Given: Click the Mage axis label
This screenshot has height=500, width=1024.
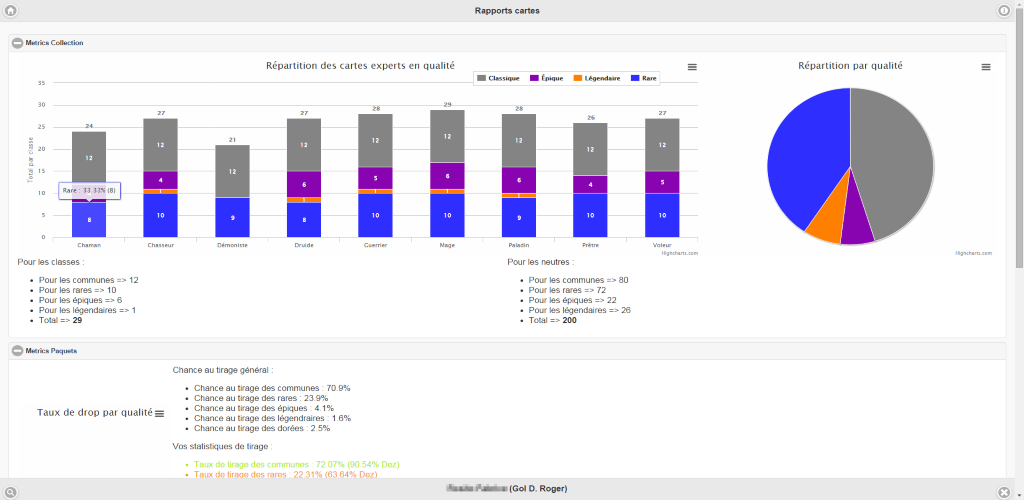Looking at the screenshot, I should pos(447,245).
